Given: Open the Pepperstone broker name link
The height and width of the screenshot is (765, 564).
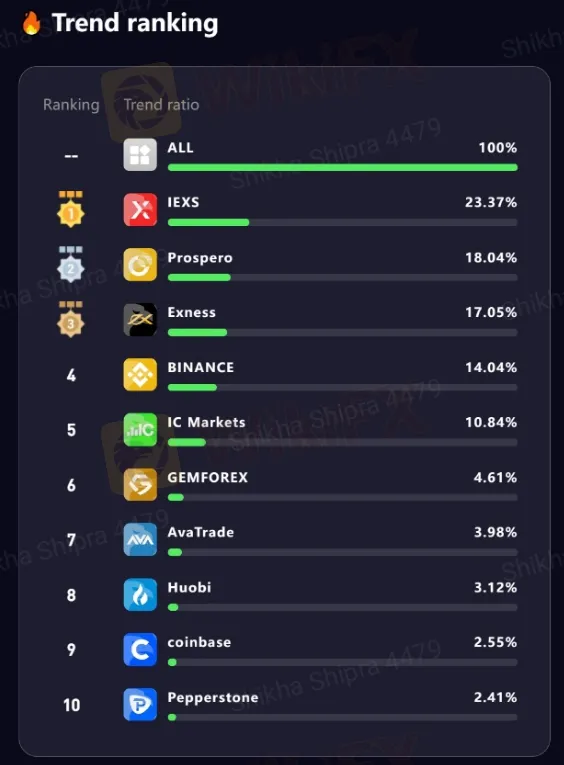Looking at the screenshot, I should point(213,698).
